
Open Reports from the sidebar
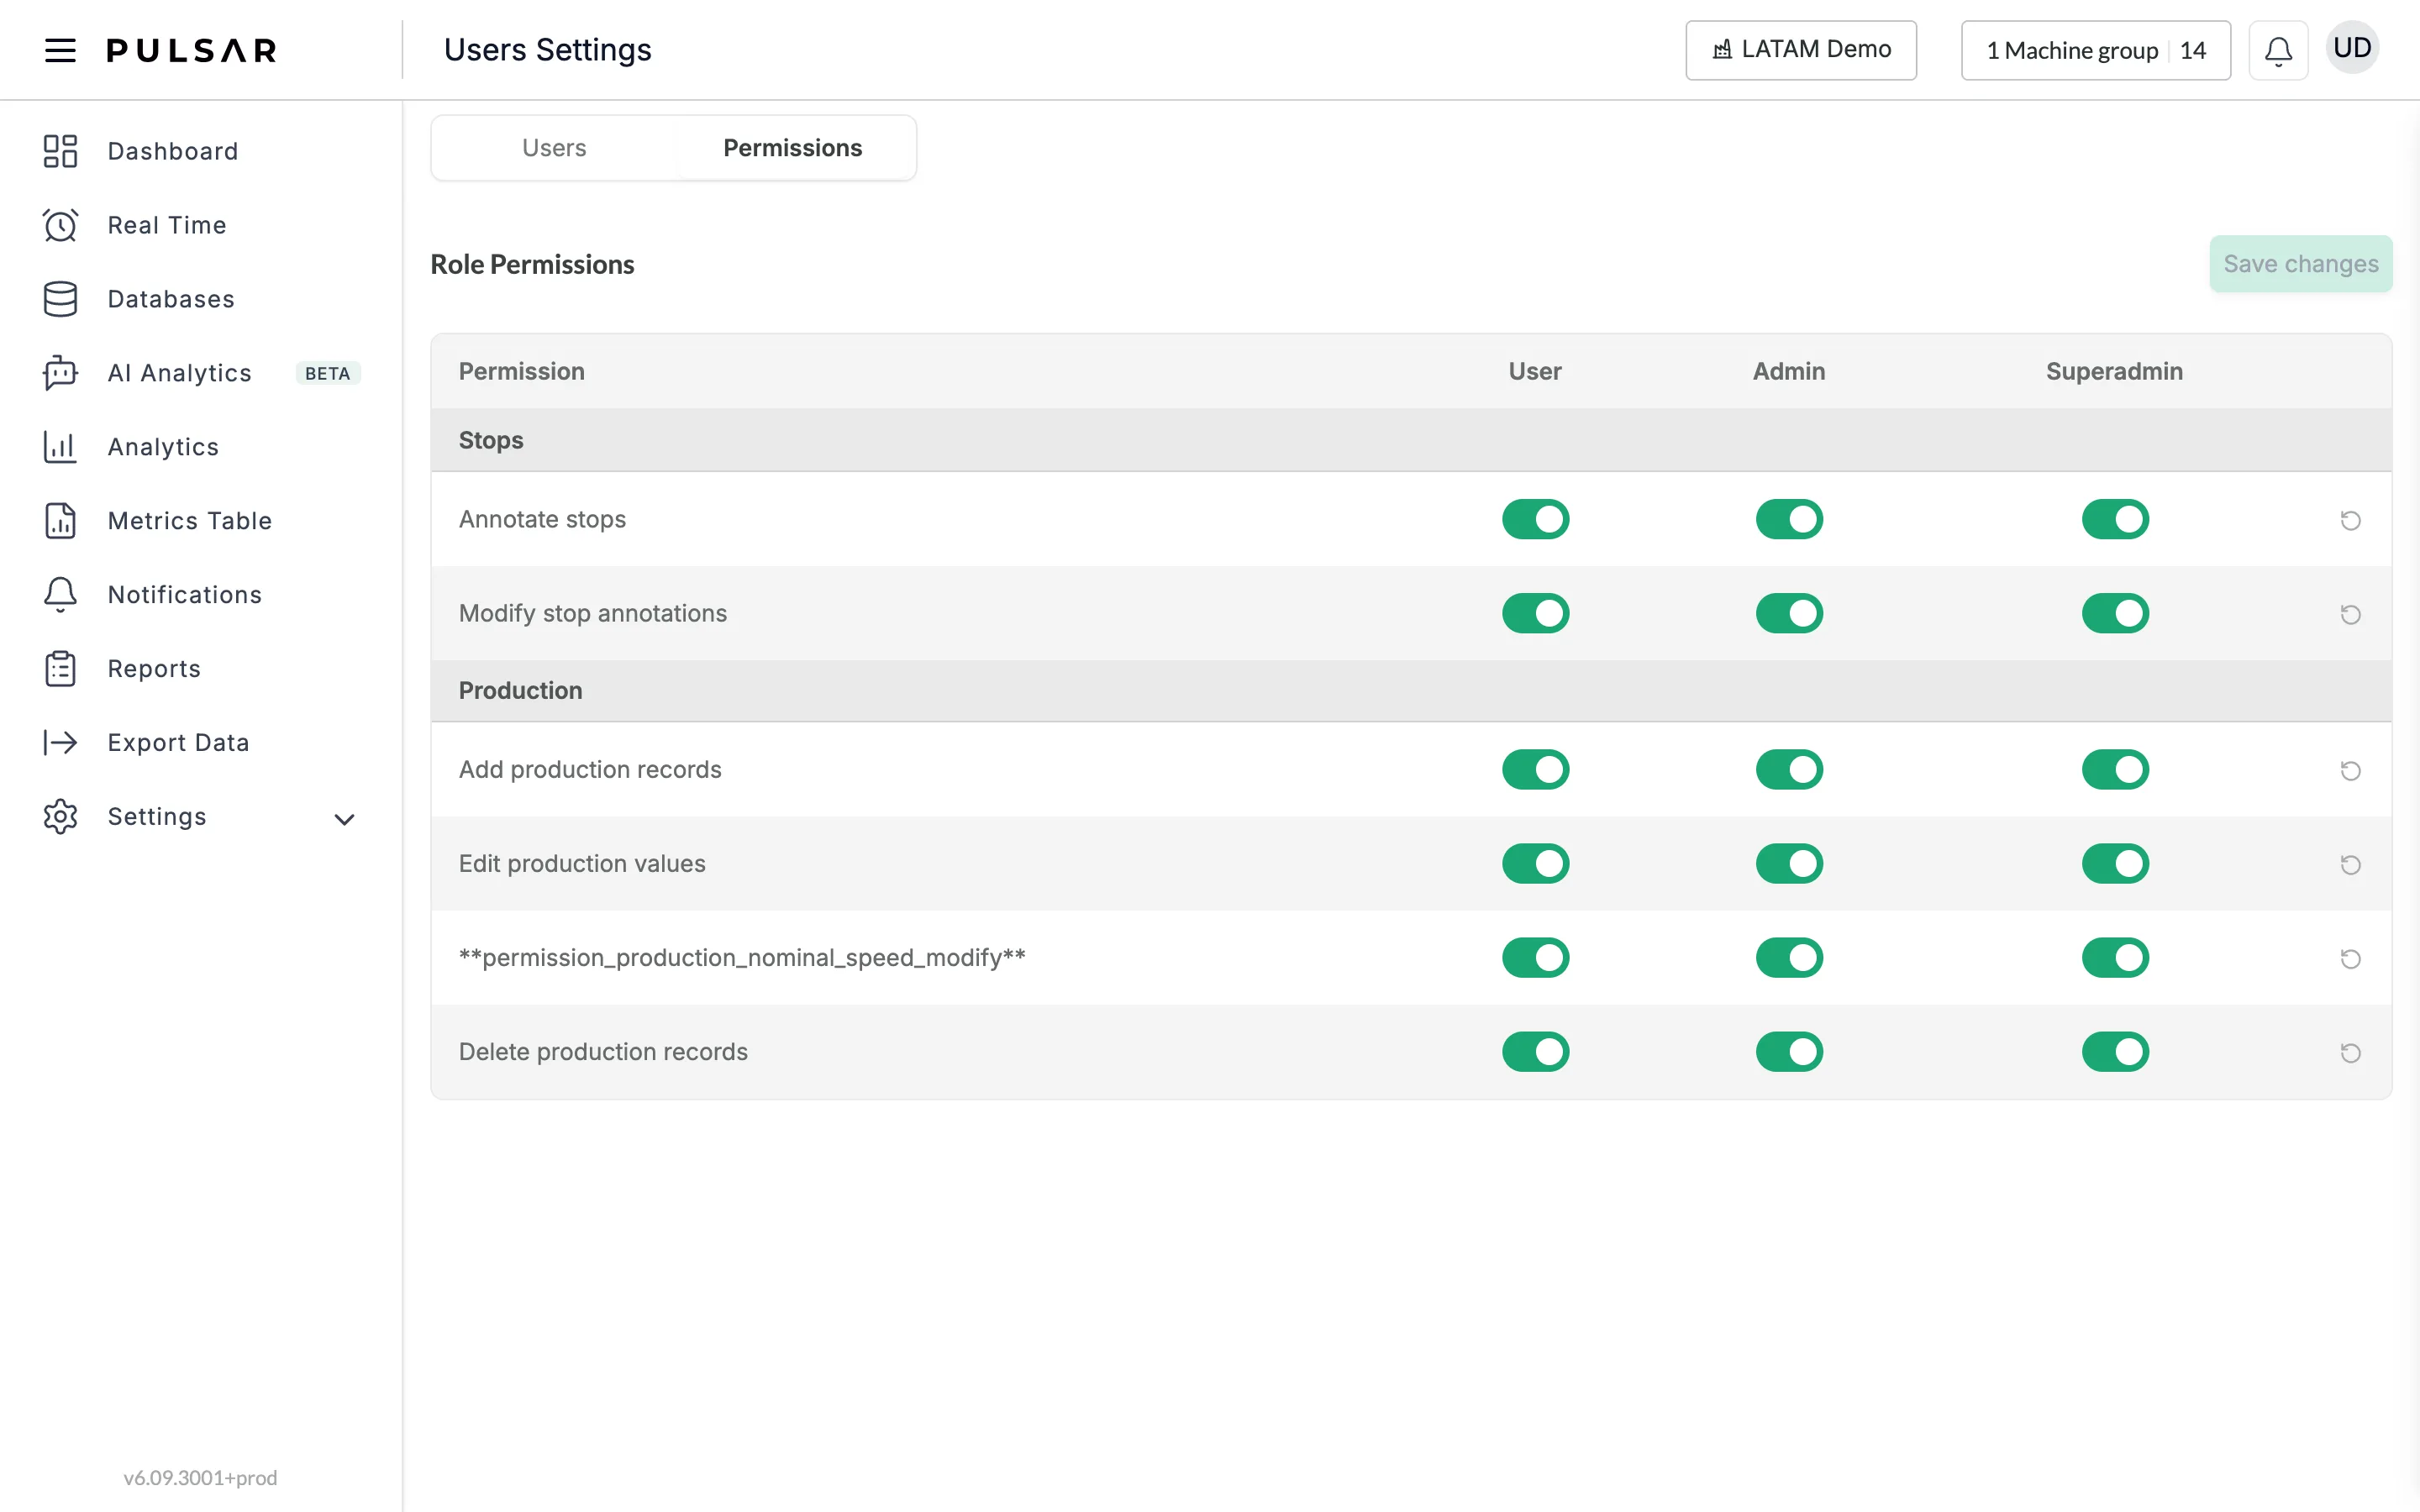tap(154, 669)
